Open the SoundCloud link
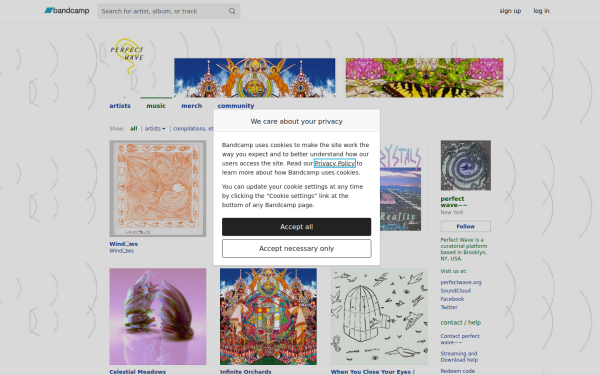 tap(455, 291)
